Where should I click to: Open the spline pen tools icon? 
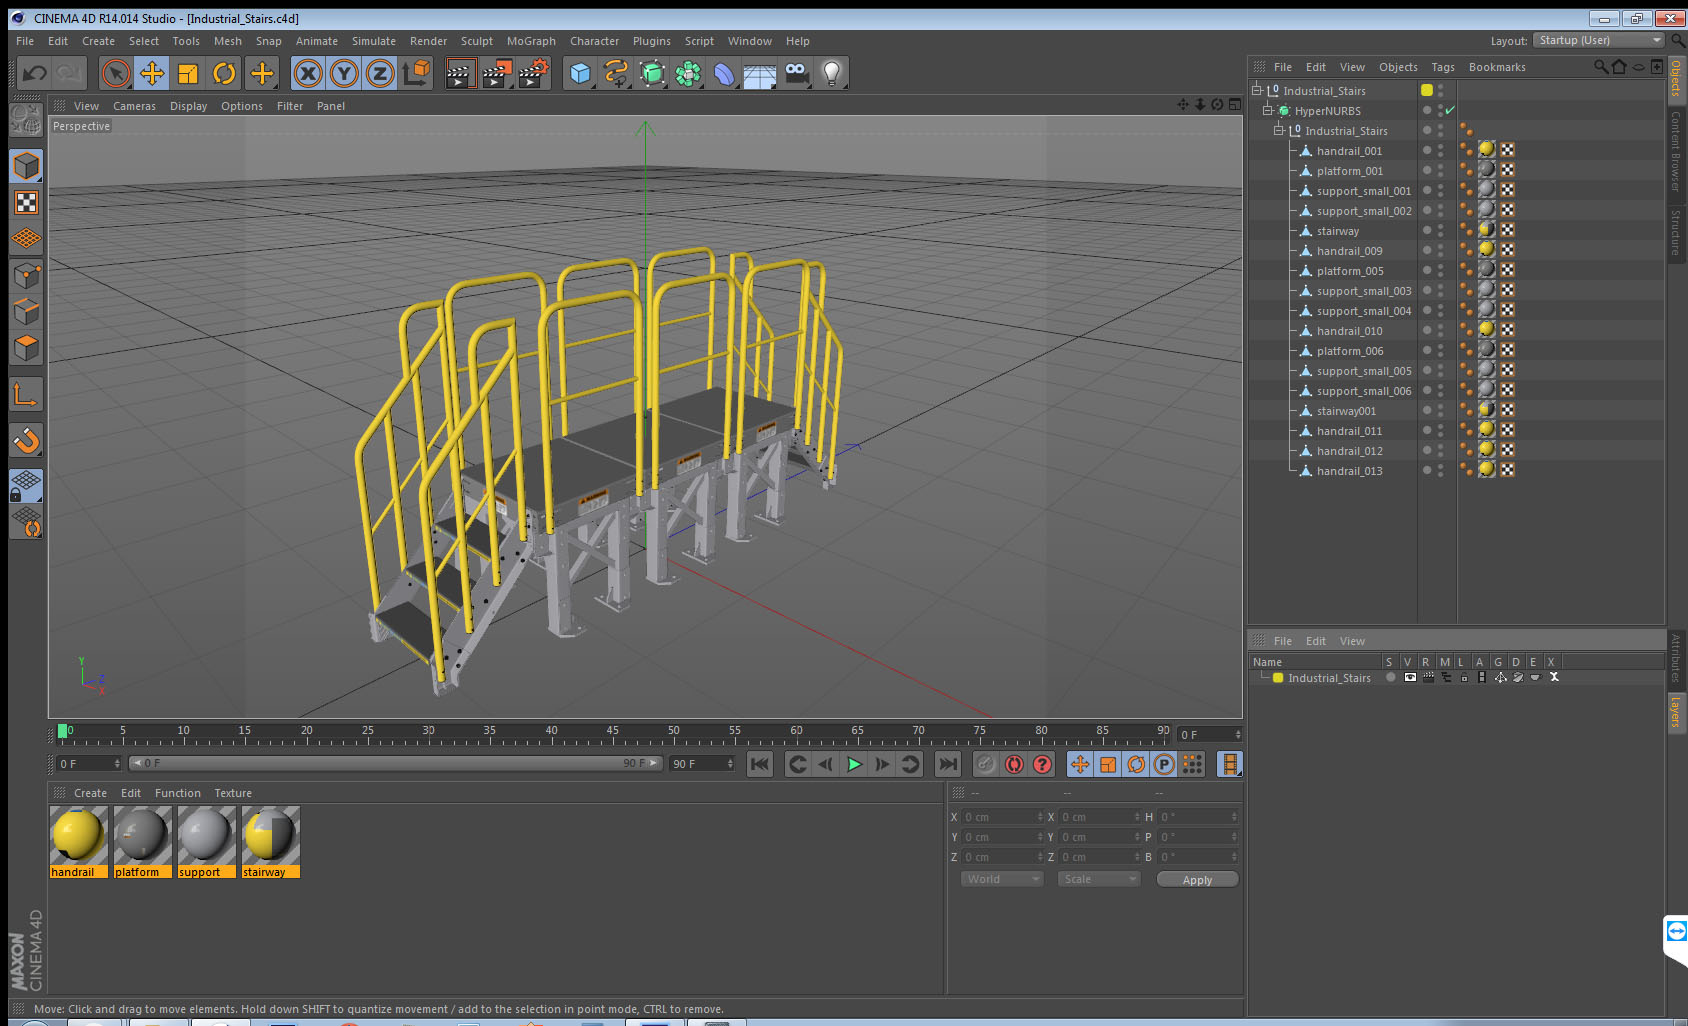click(616, 73)
